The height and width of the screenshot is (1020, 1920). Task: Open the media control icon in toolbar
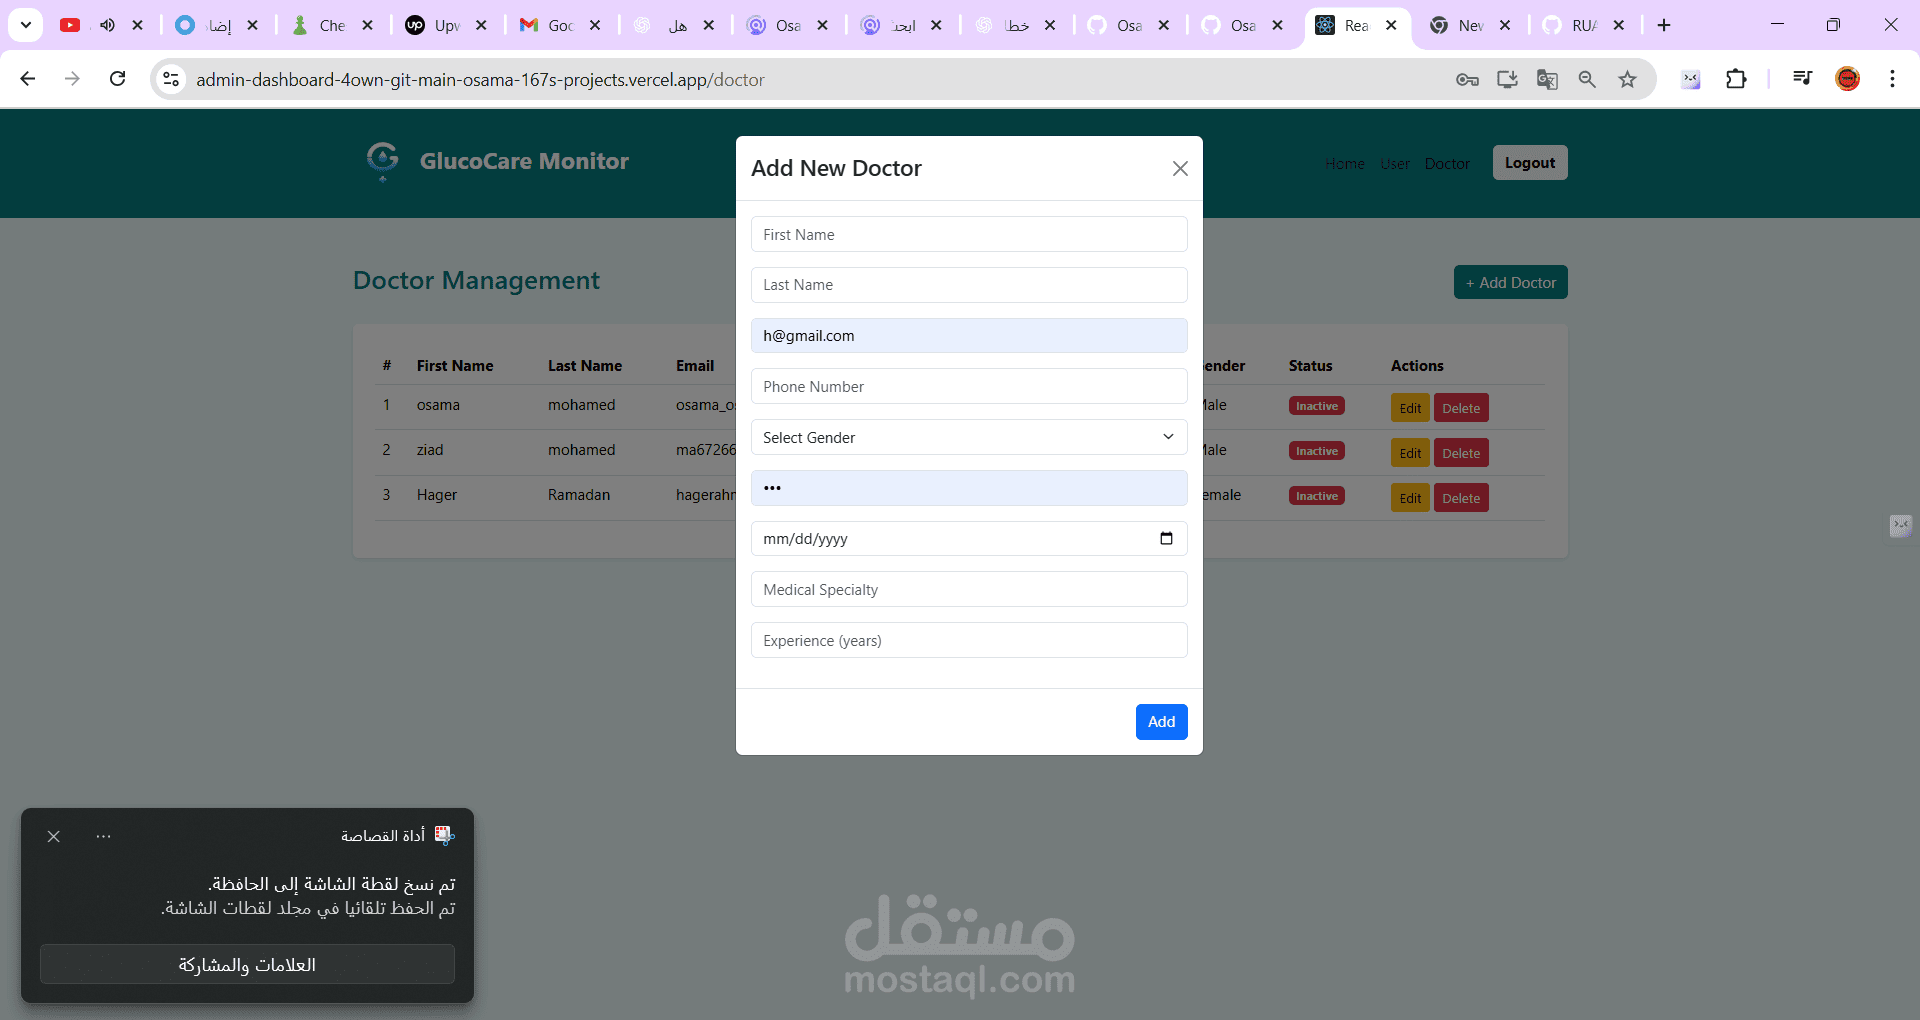1802,78
